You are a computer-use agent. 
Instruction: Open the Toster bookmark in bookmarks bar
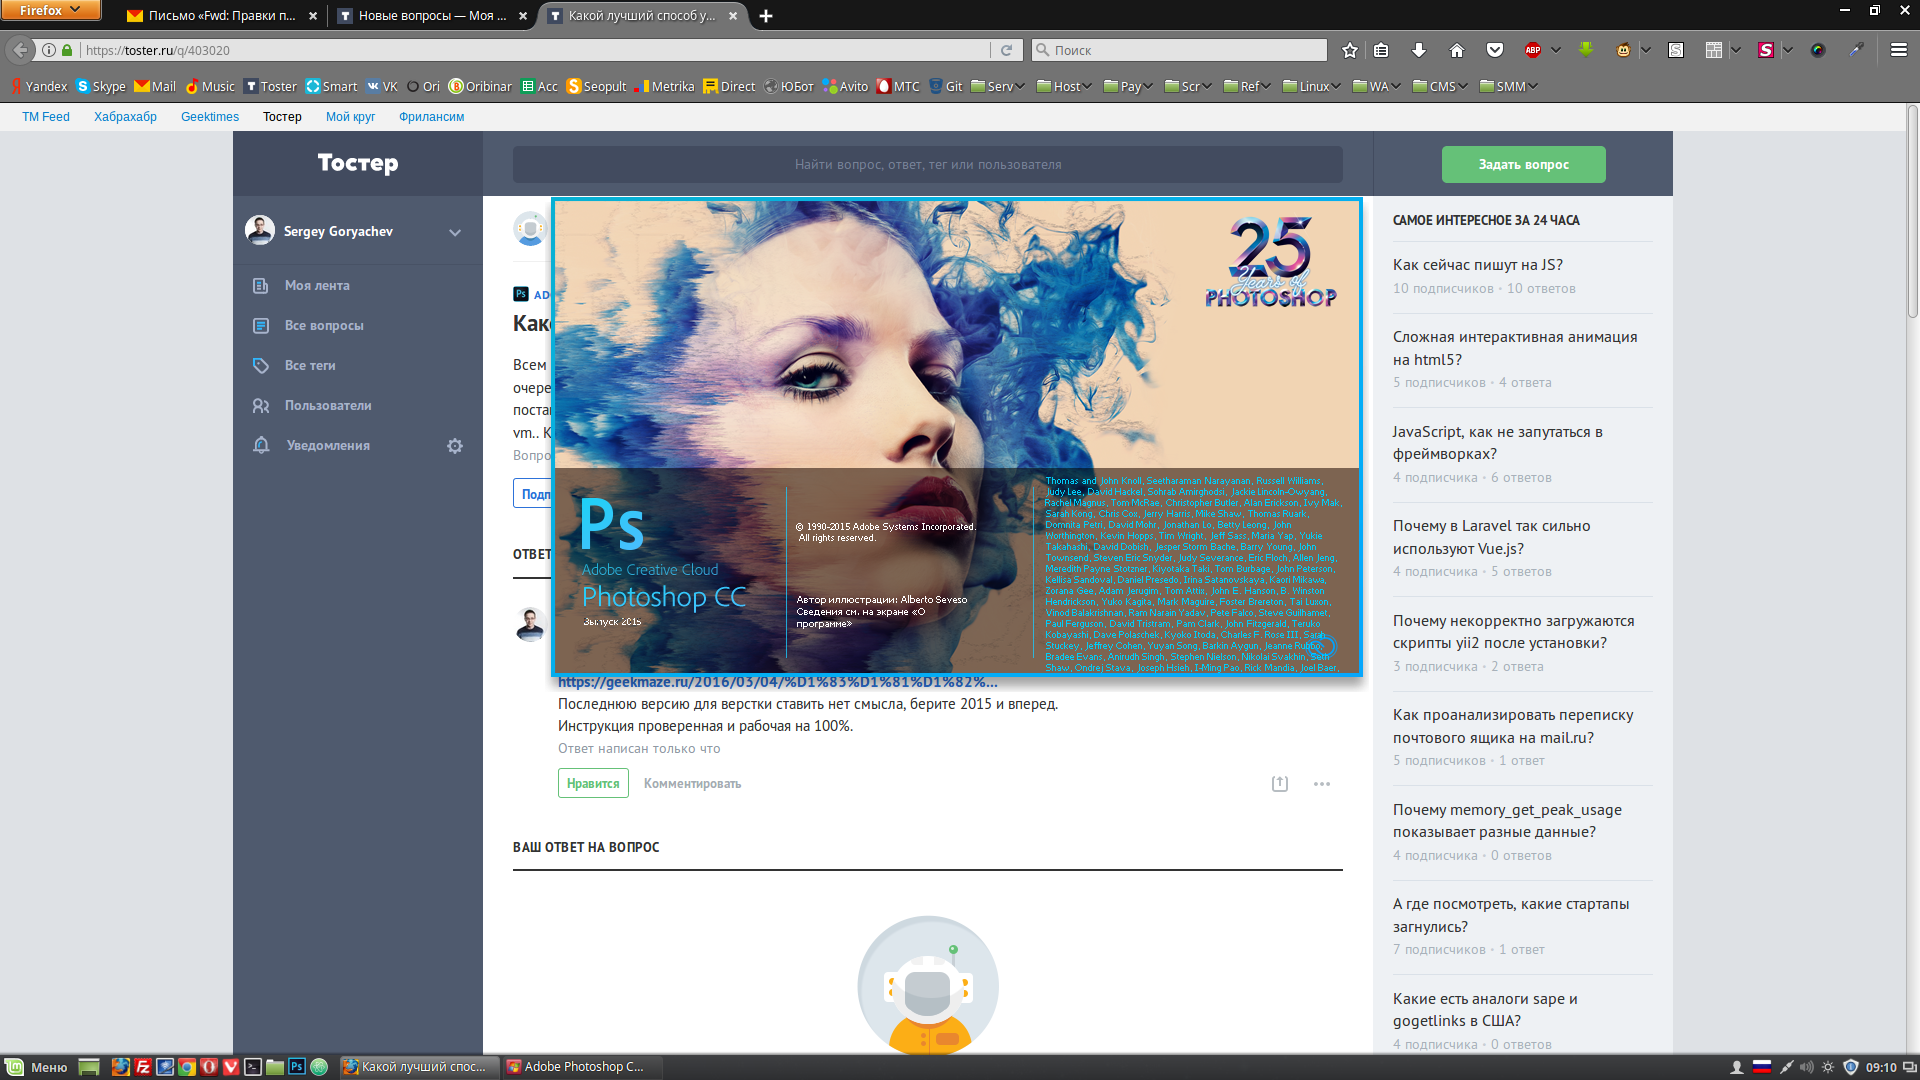[271, 86]
